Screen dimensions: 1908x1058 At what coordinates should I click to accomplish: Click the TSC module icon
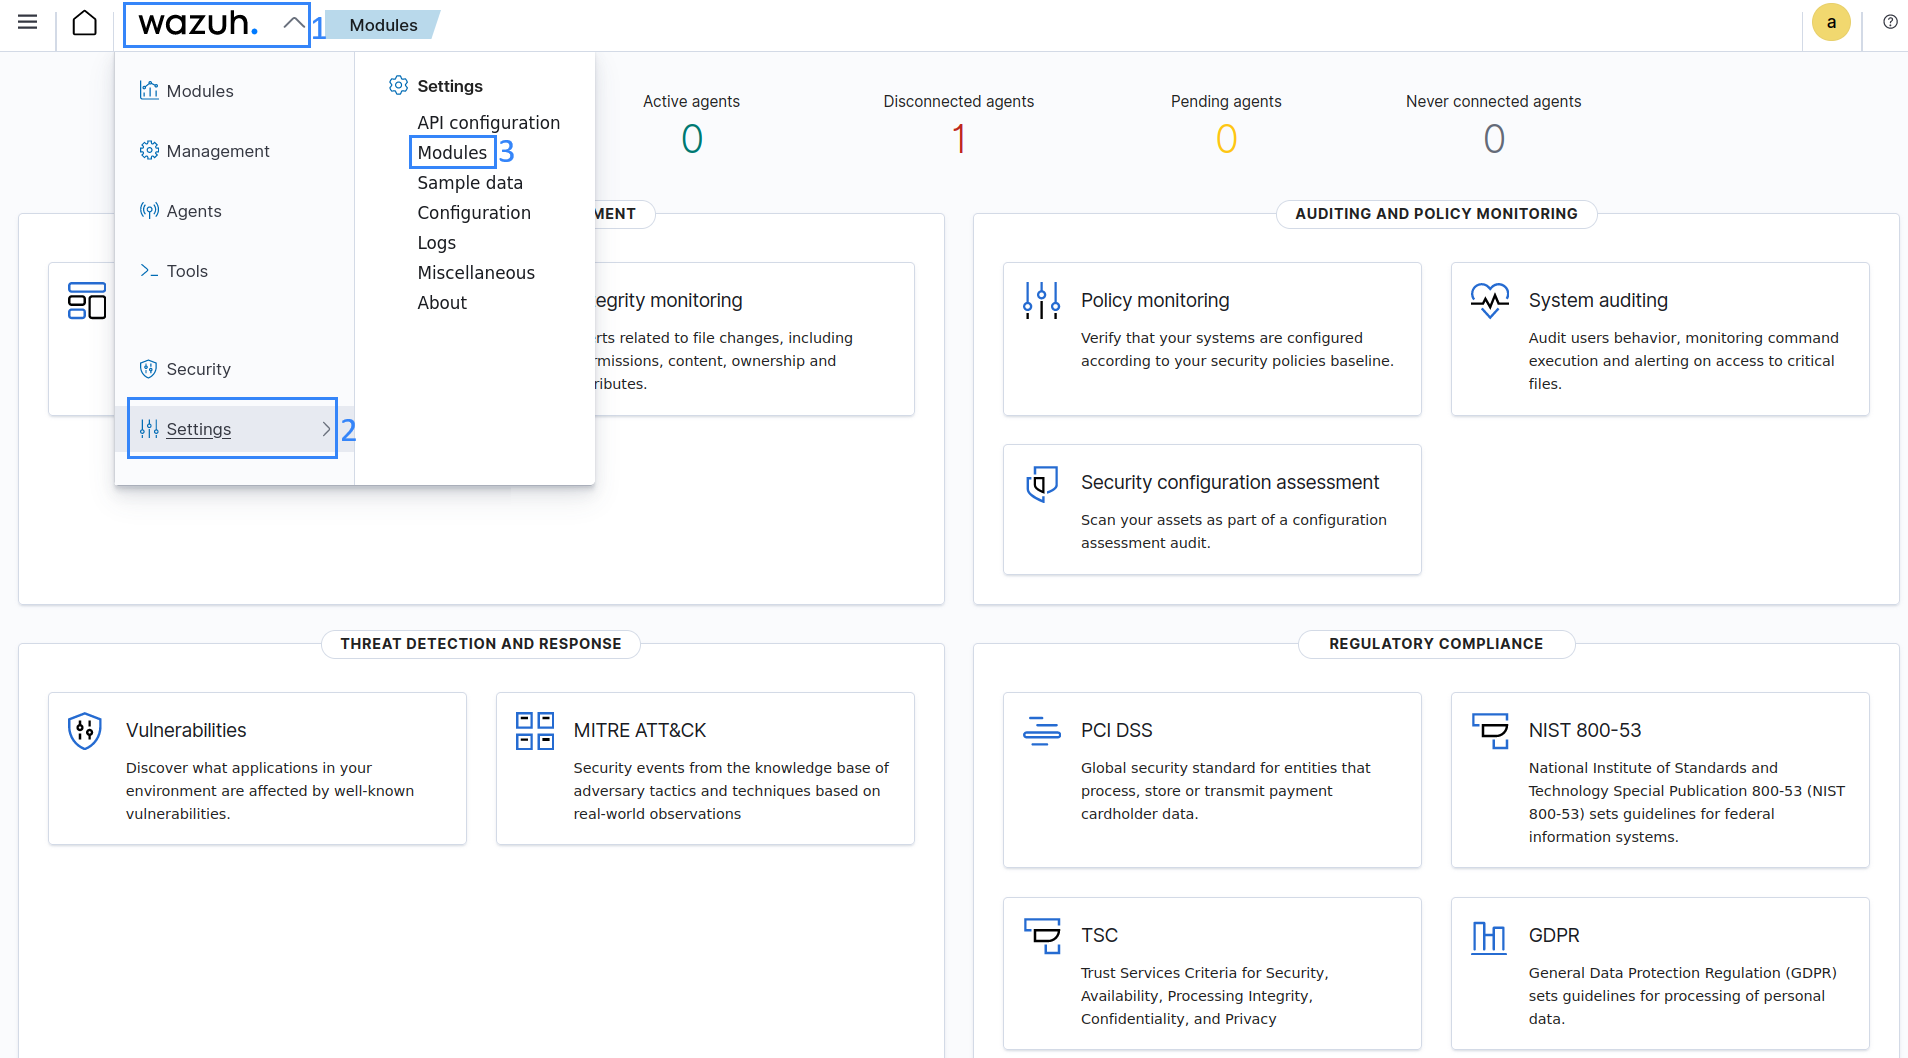pyautogui.click(x=1042, y=936)
